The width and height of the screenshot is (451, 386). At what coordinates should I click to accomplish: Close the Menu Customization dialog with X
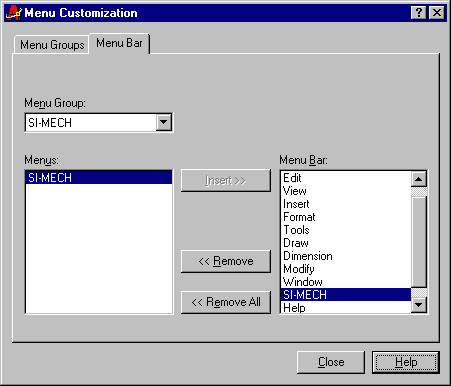pyautogui.click(x=437, y=13)
